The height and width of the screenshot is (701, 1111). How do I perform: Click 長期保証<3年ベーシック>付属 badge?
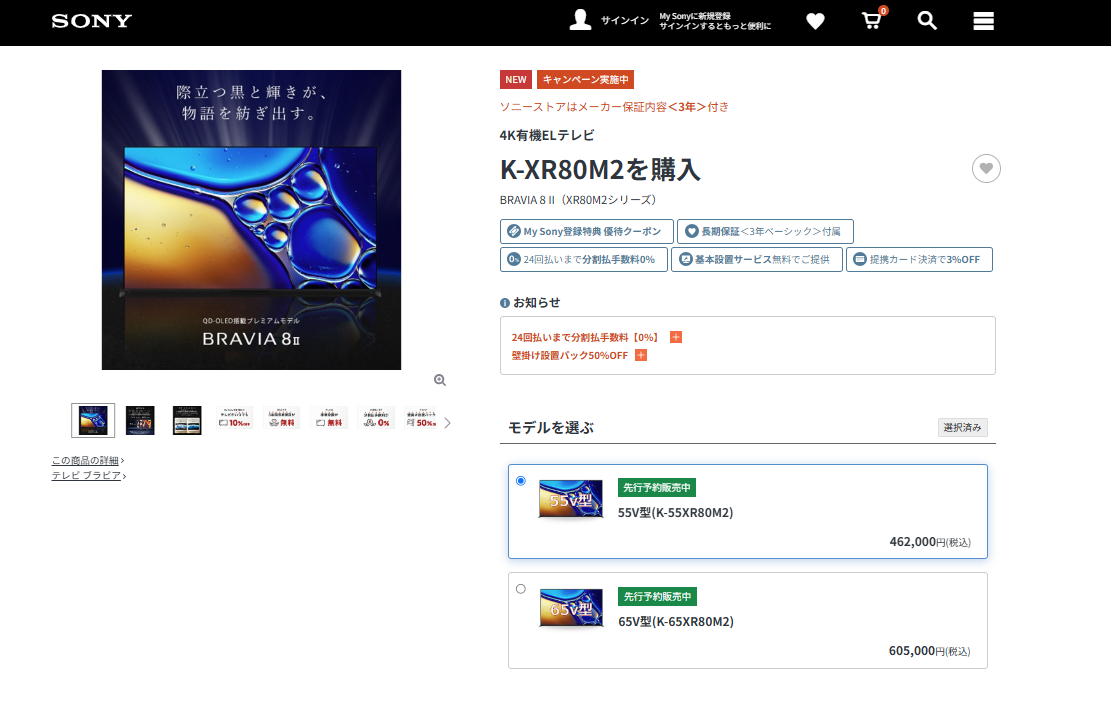coord(765,232)
